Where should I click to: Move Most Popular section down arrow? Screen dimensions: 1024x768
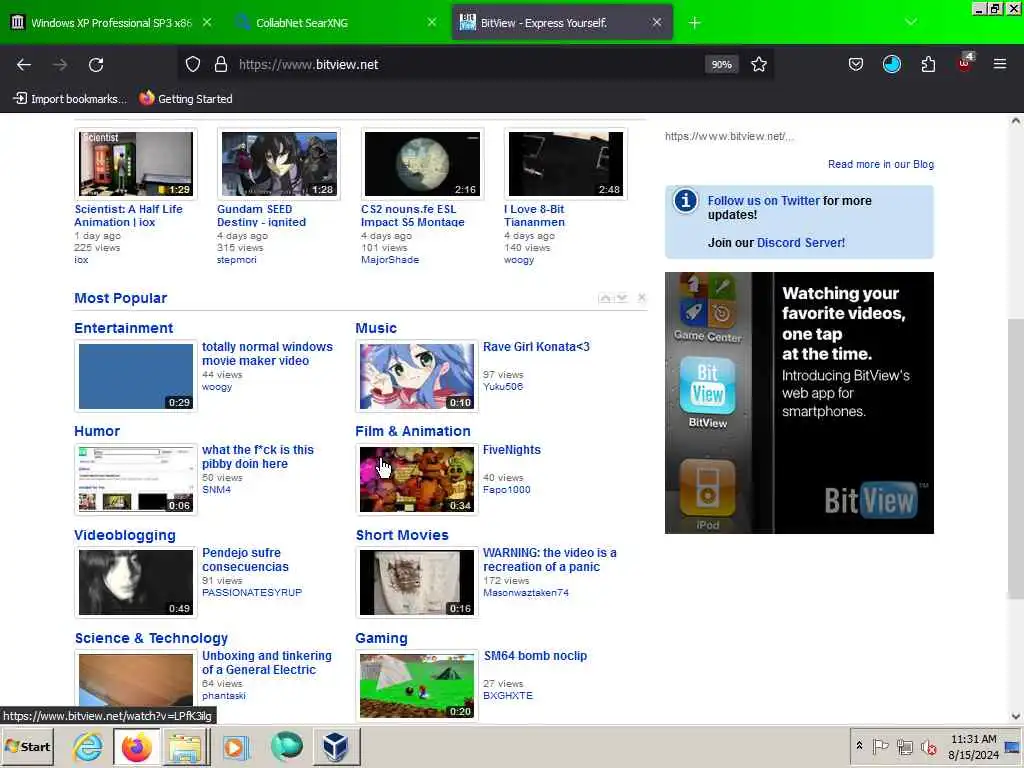point(622,298)
